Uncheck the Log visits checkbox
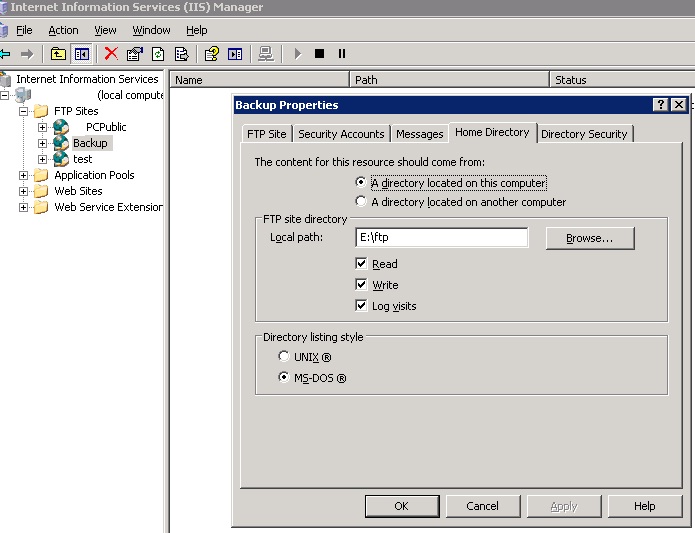Screen dimensions: 695x533 click(361, 305)
